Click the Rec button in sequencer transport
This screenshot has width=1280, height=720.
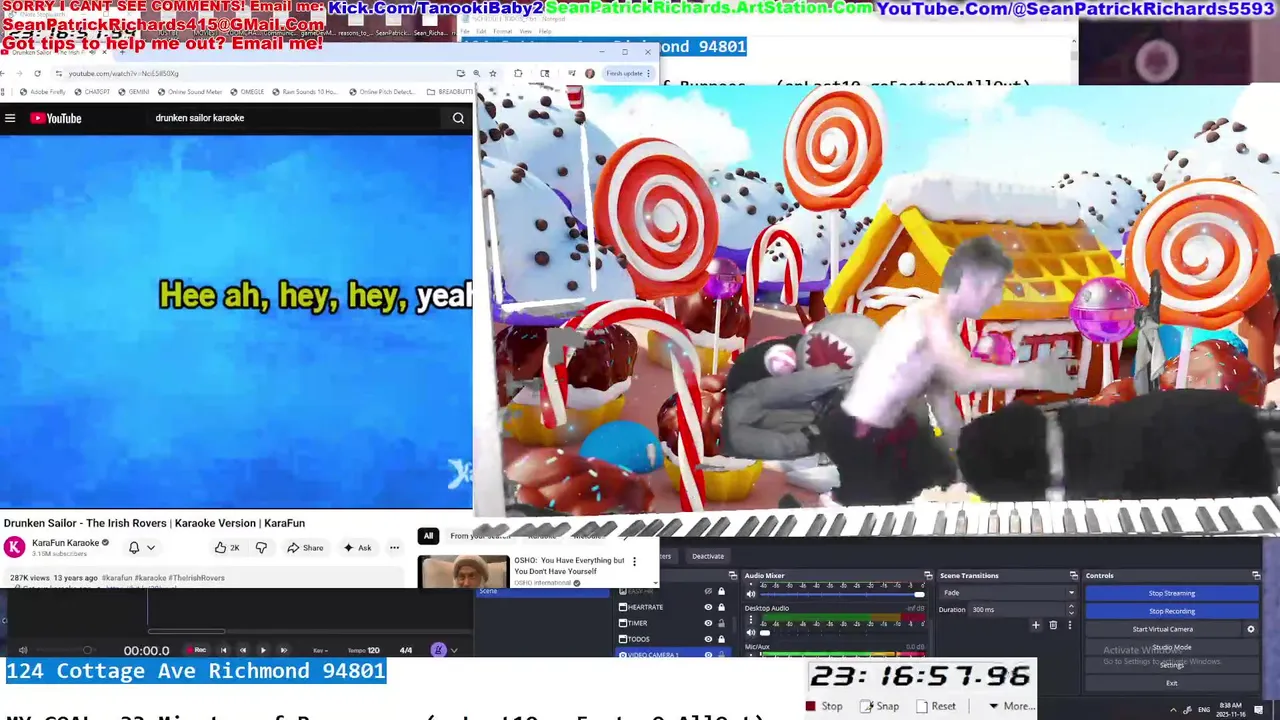point(196,650)
